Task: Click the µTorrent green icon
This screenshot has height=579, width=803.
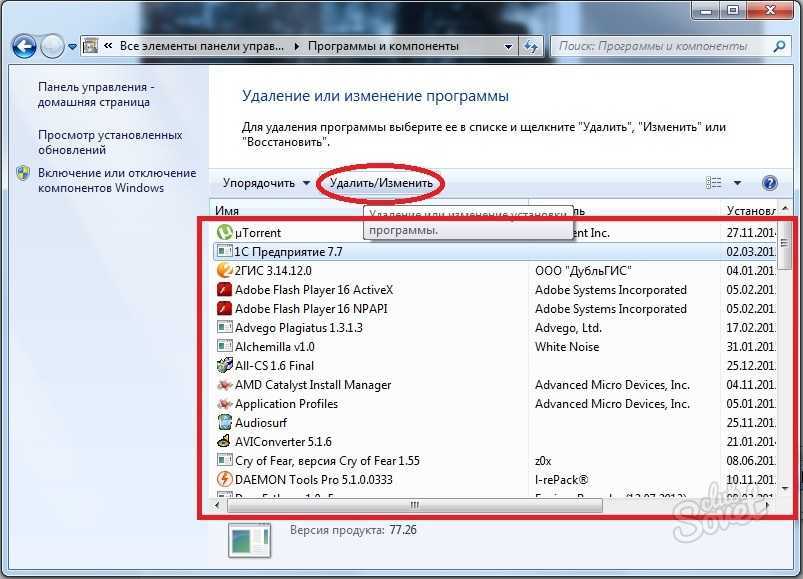Action: tap(224, 232)
